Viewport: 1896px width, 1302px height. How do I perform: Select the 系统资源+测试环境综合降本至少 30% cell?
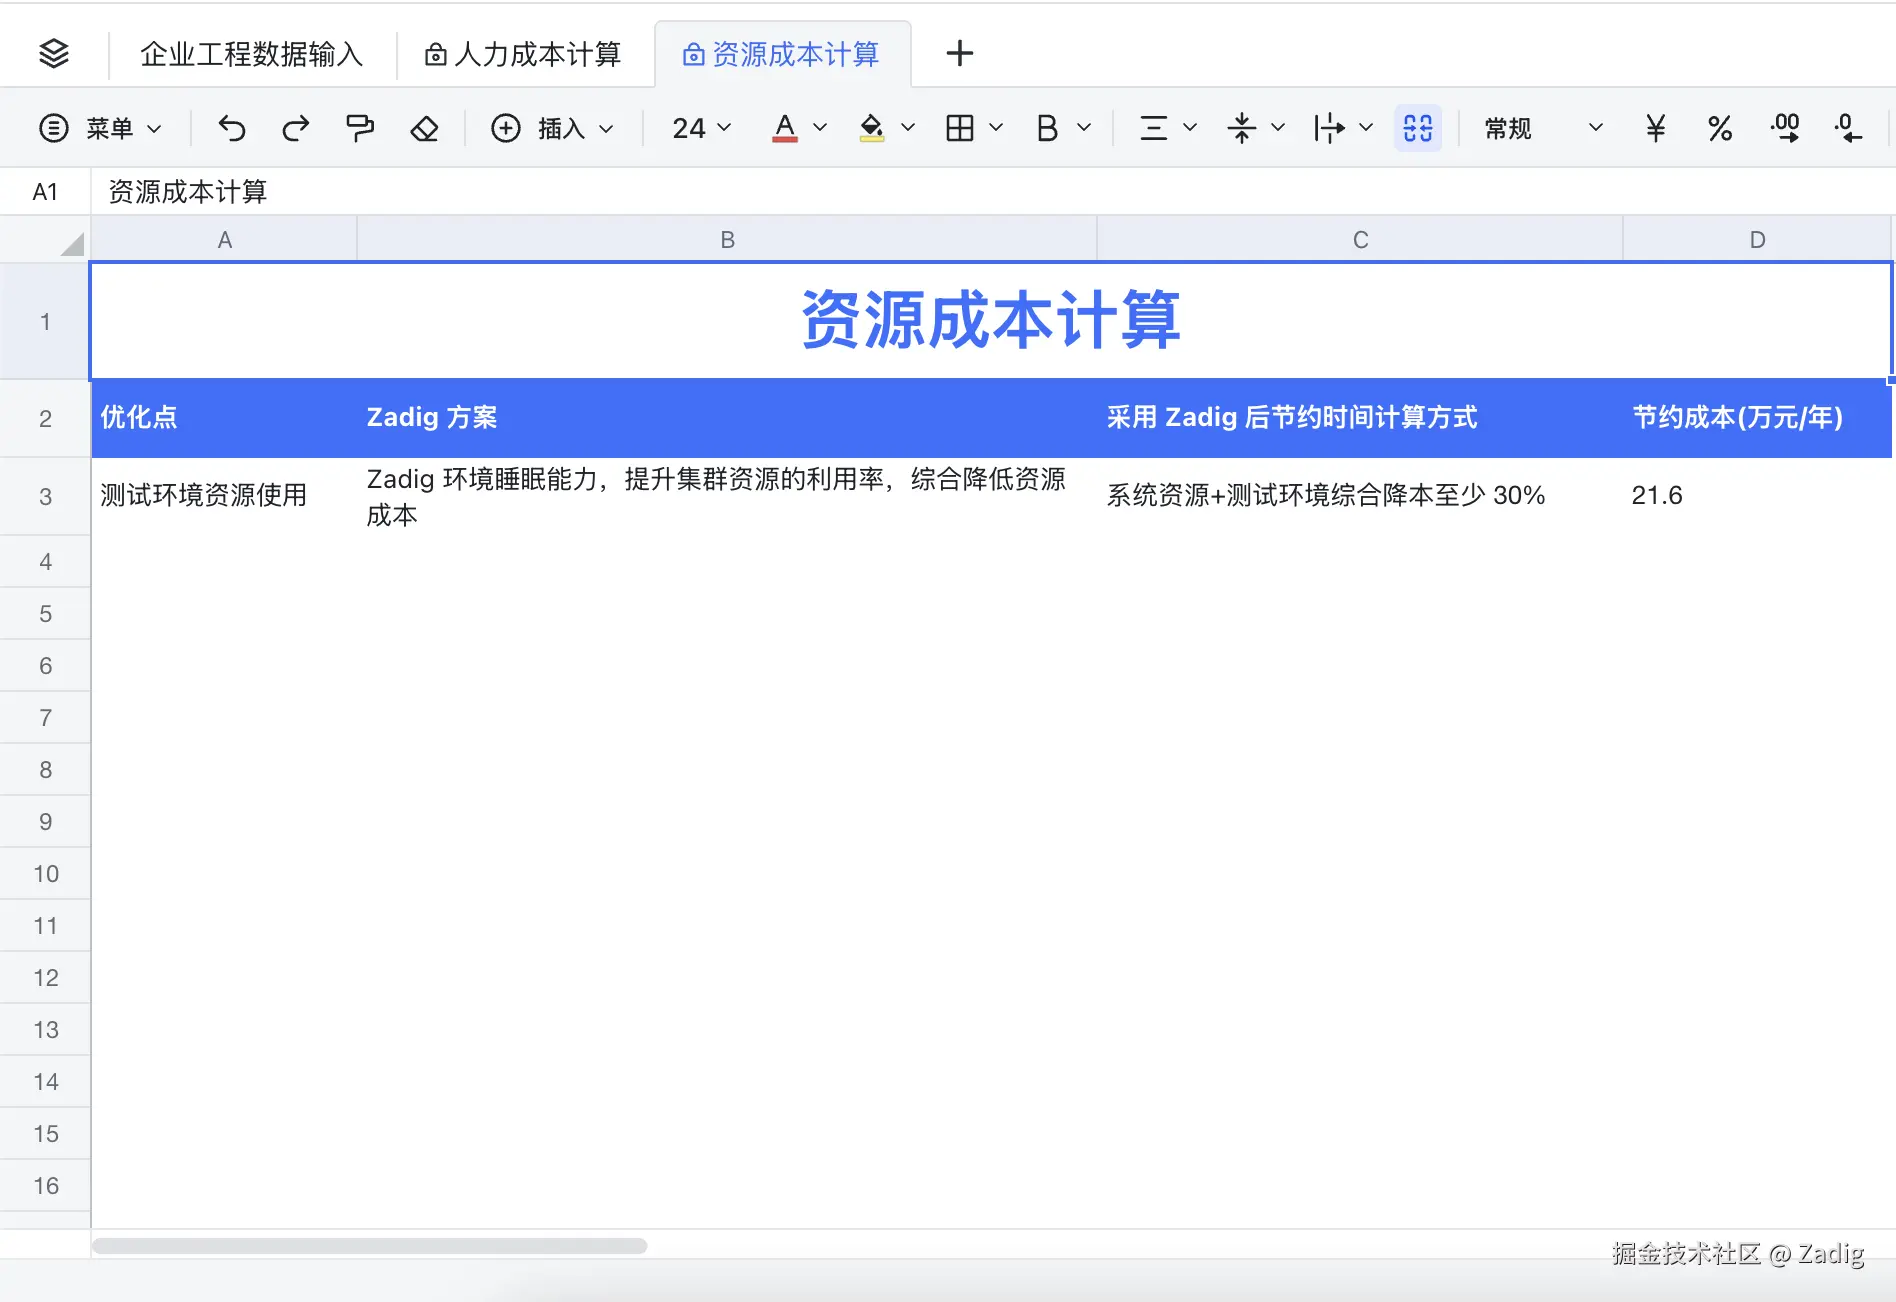[x=1360, y=497]
